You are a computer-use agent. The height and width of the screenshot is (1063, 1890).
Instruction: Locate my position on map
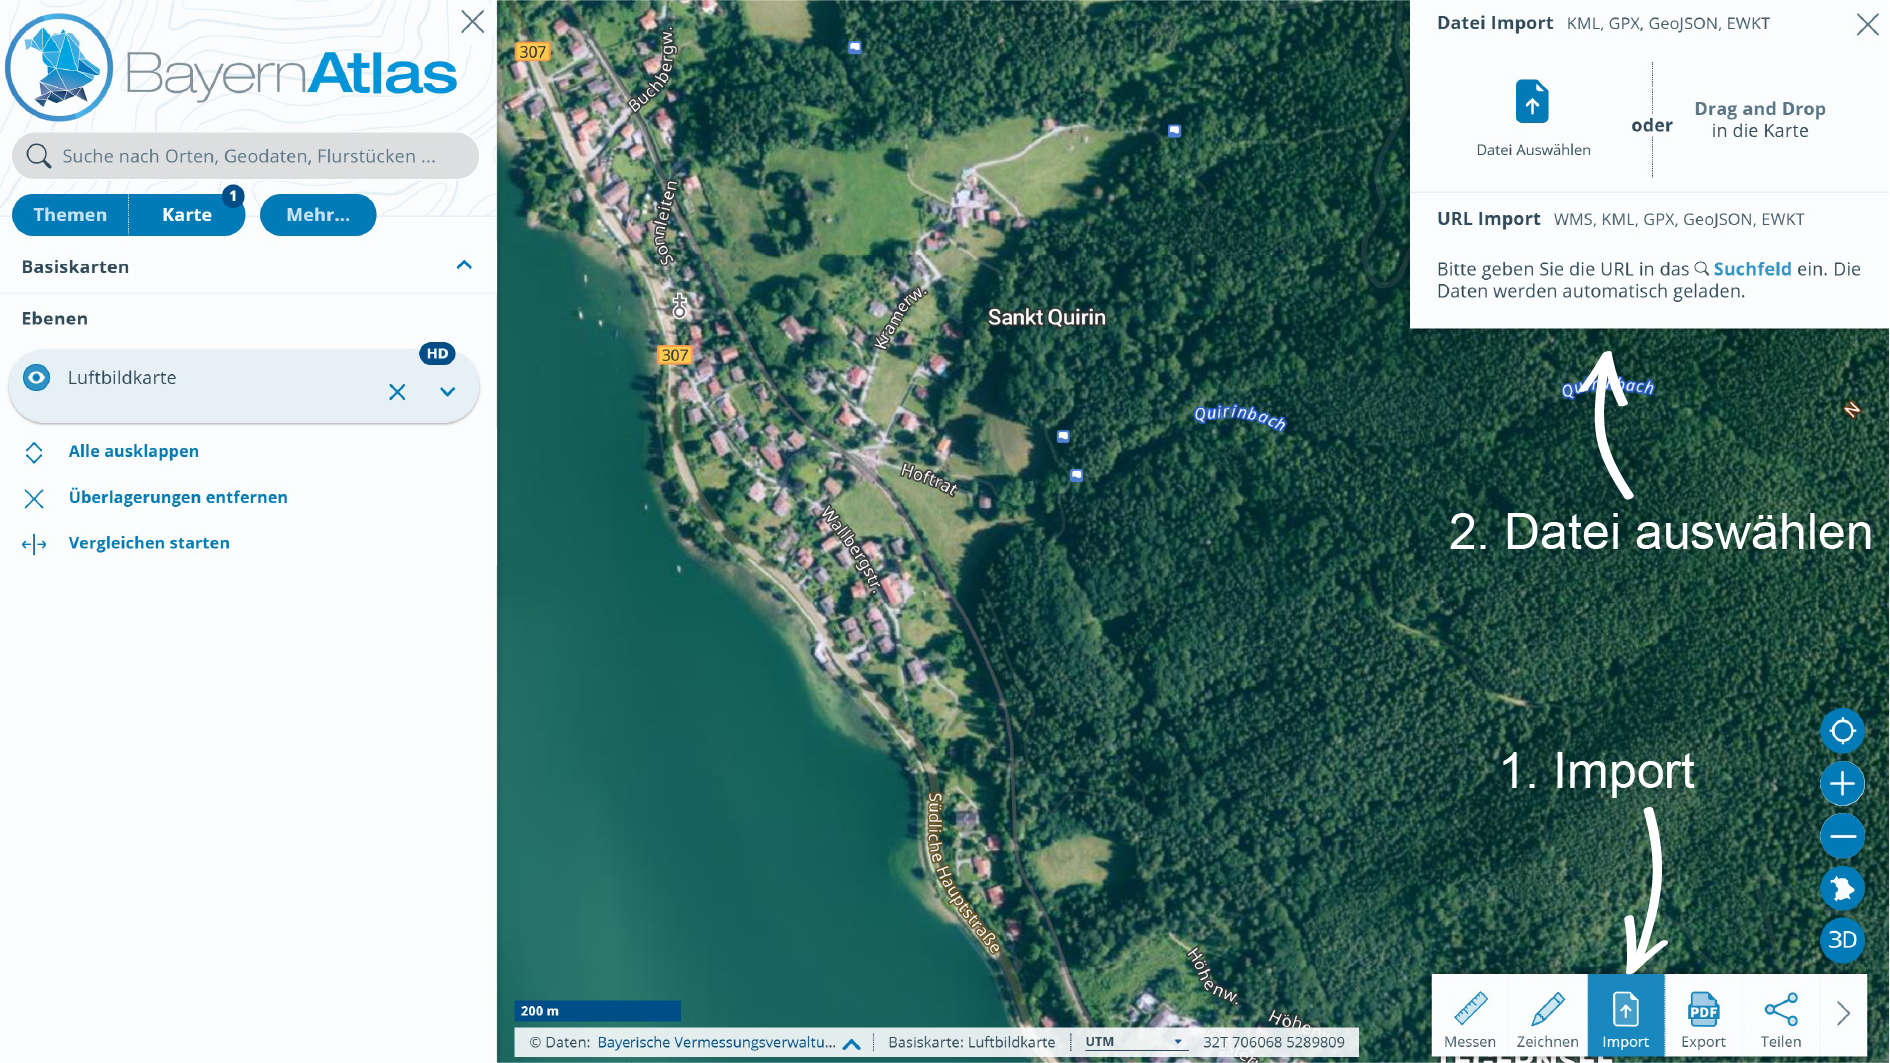[1842, 732]
